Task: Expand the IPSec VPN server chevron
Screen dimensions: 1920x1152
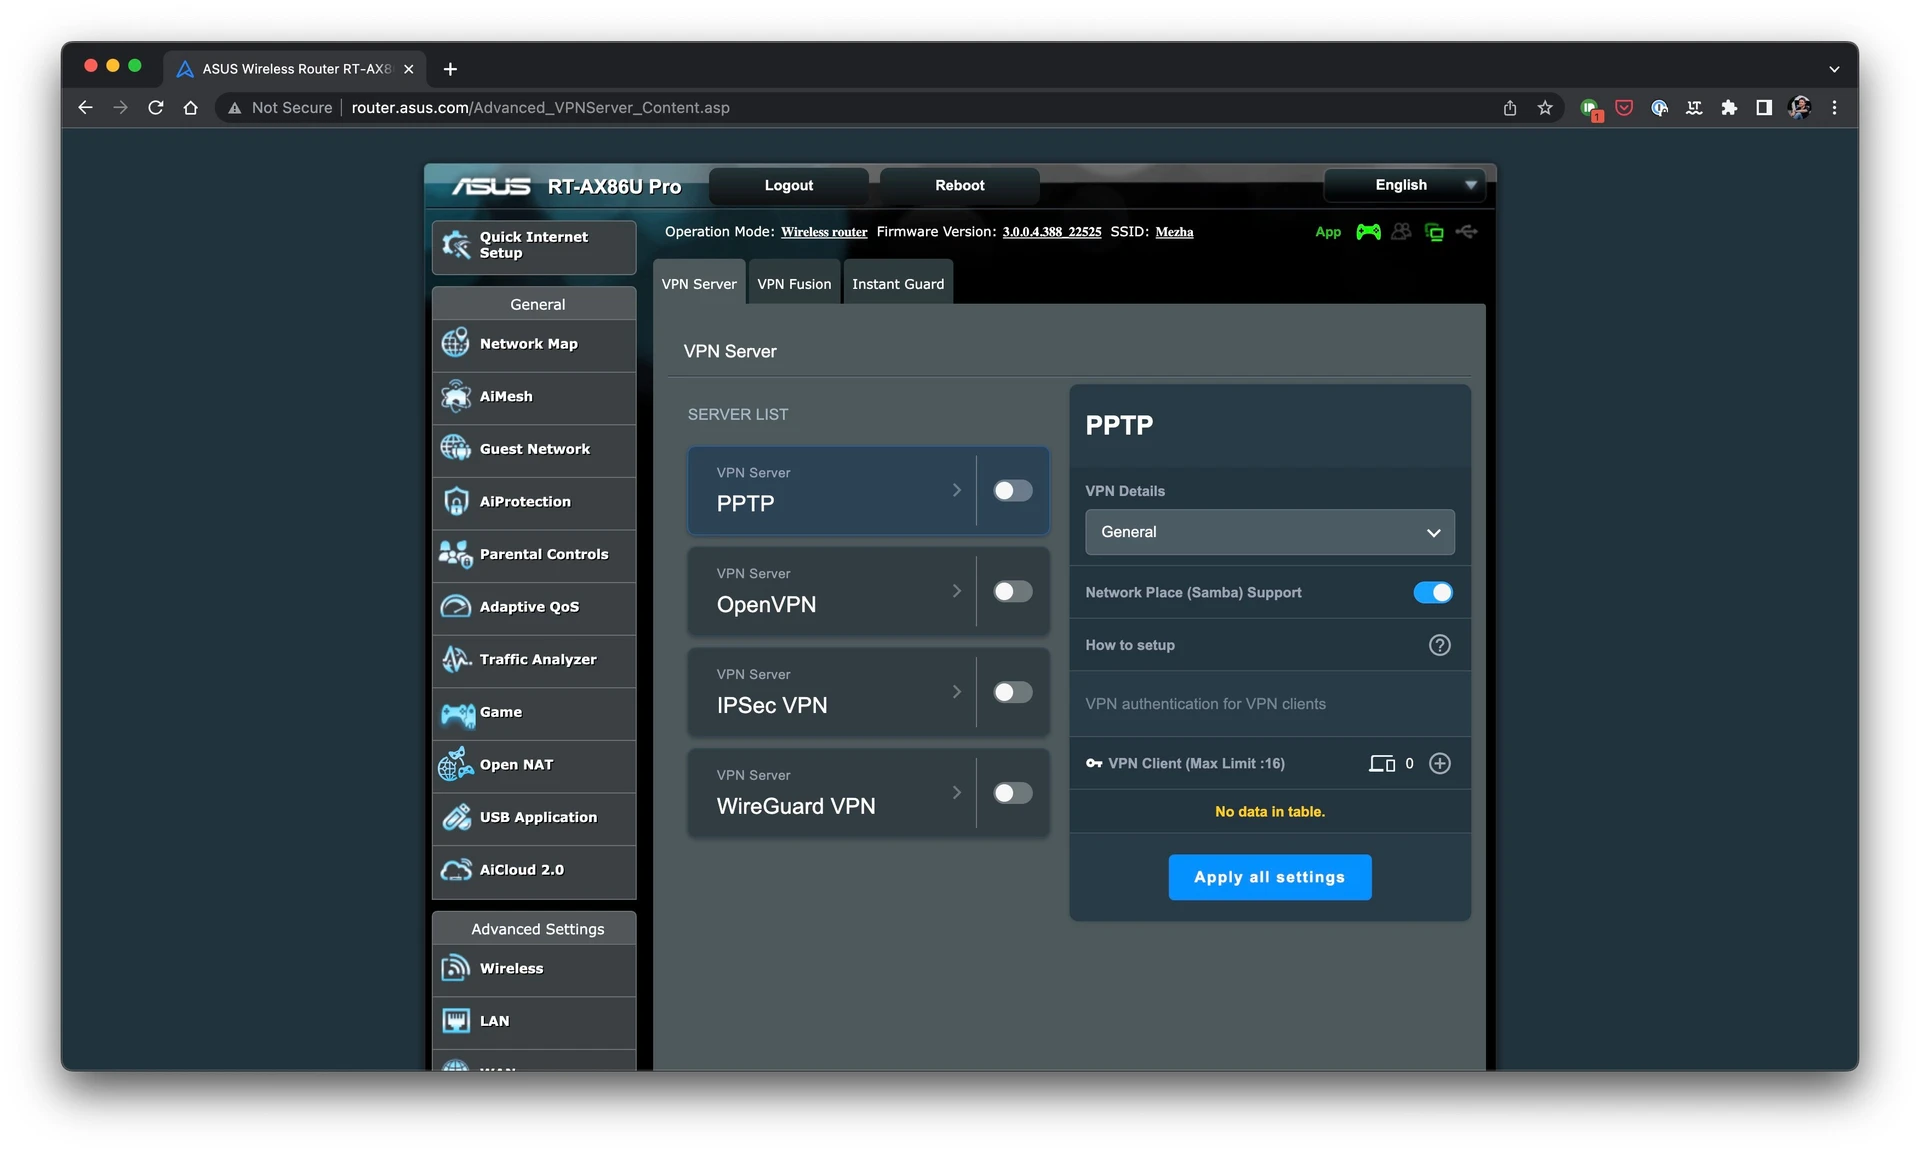Action: pos(957,692)
